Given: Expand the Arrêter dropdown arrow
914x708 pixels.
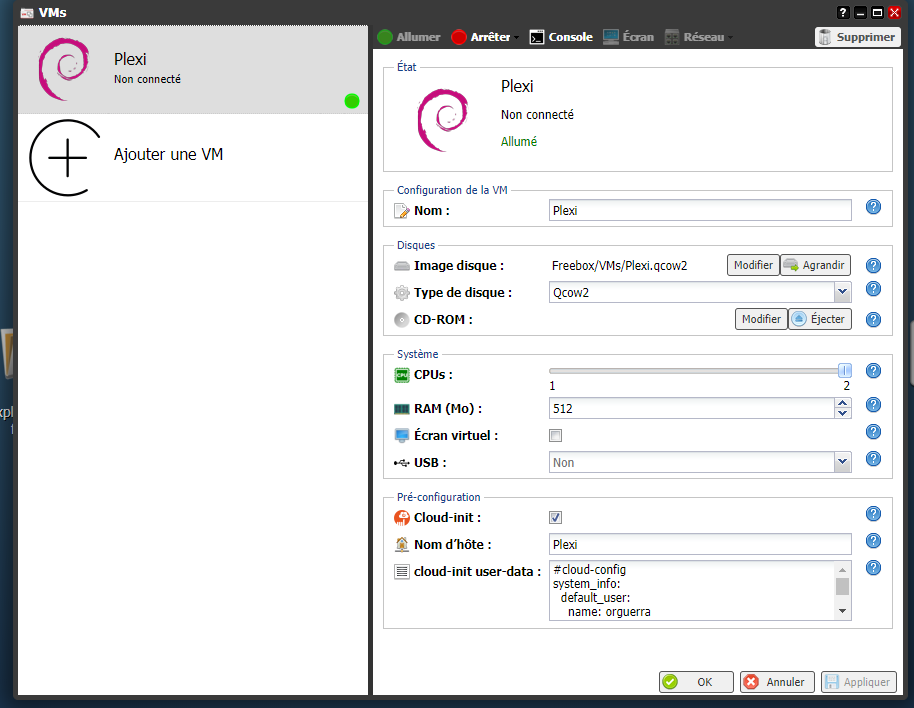Looking at the screenshot, I should pos(516,38).
